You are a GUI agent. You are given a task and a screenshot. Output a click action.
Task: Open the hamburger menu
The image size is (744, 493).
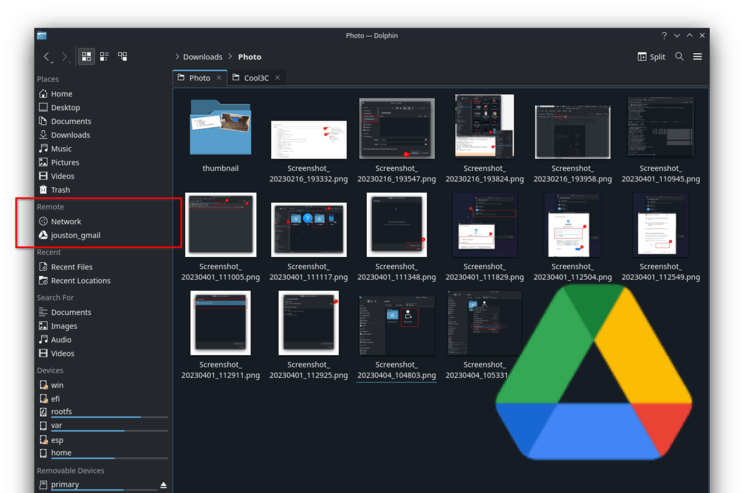pos(697,57)
